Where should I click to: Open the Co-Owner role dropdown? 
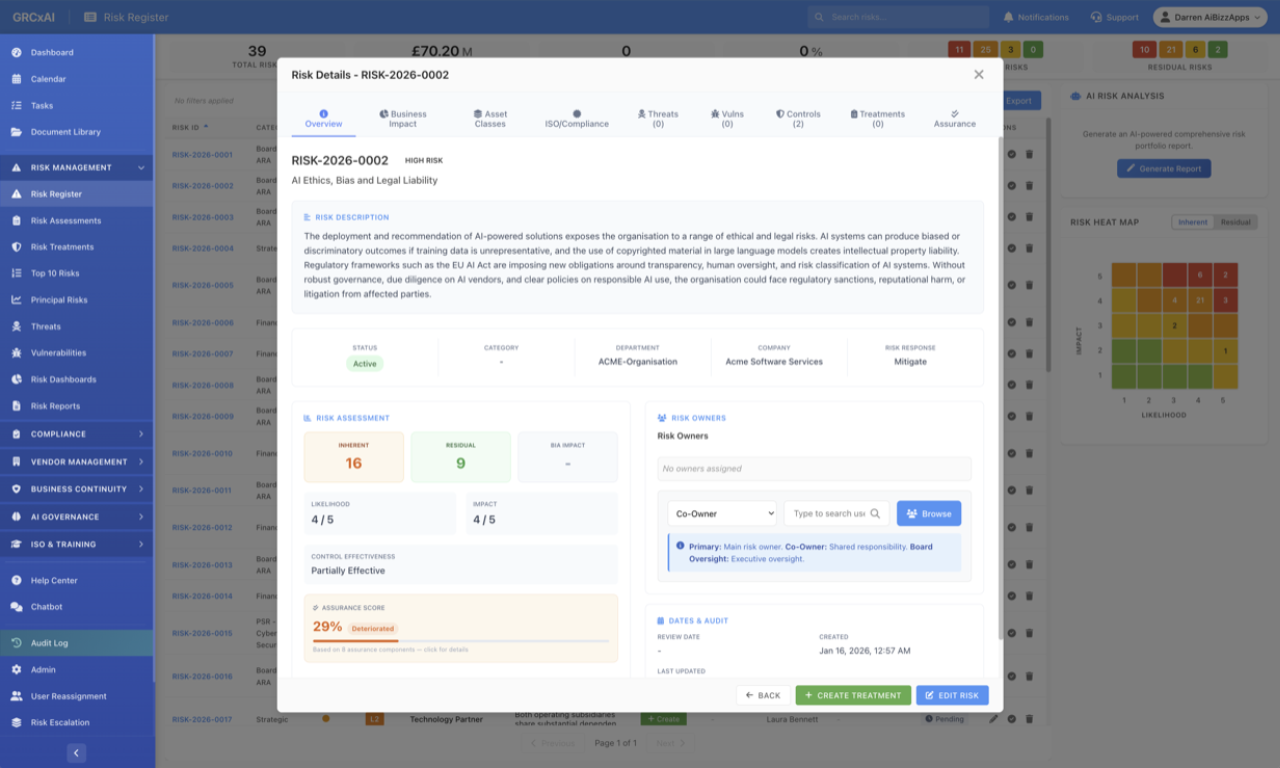pos(722,514)
